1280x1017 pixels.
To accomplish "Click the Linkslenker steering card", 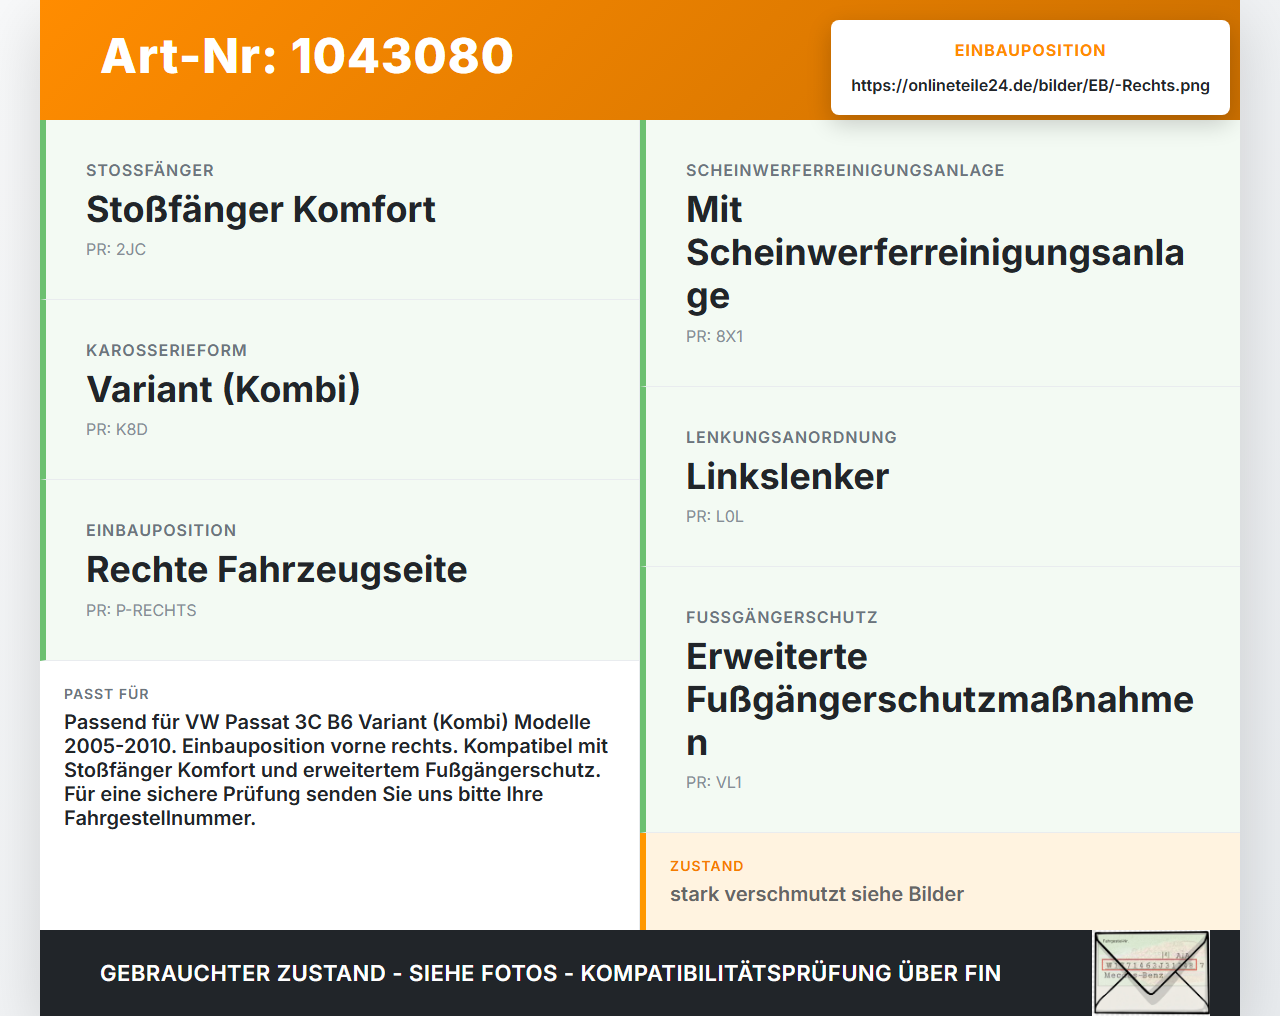I will click(x=940, y=477).
